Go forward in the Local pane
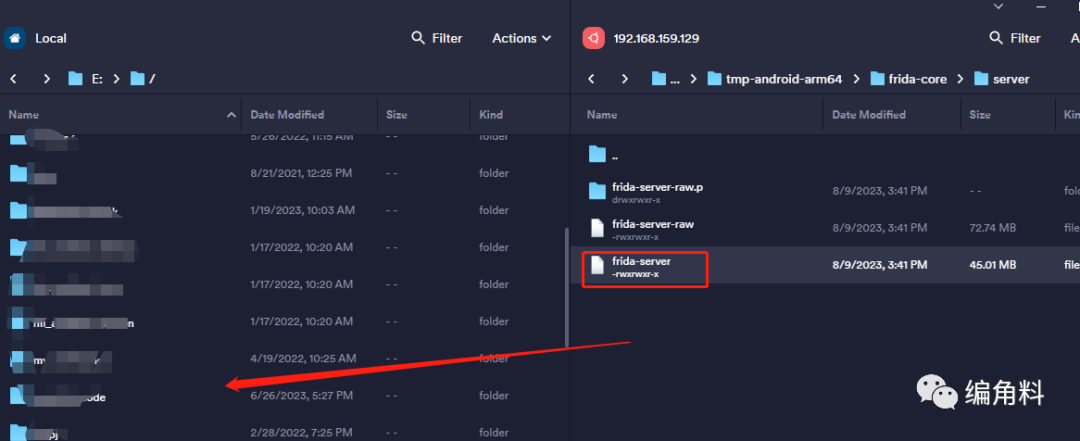1080x441 pixels. pos(47,79)
